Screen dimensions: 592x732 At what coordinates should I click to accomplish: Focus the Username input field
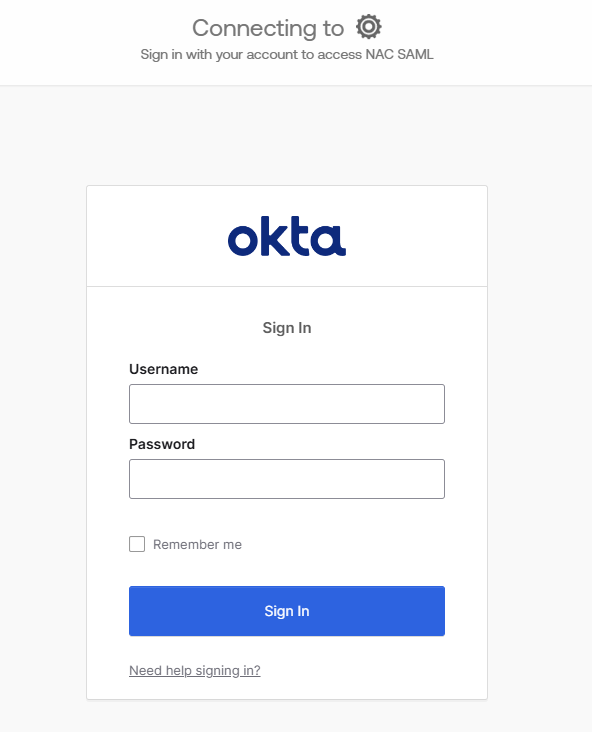tap(287, 404)
